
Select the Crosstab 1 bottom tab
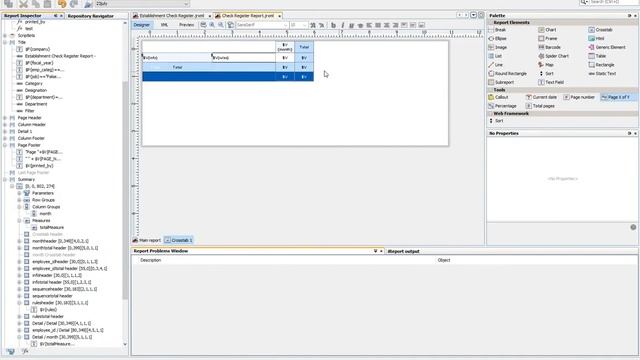pyautogui.click(x=178, y=240)
